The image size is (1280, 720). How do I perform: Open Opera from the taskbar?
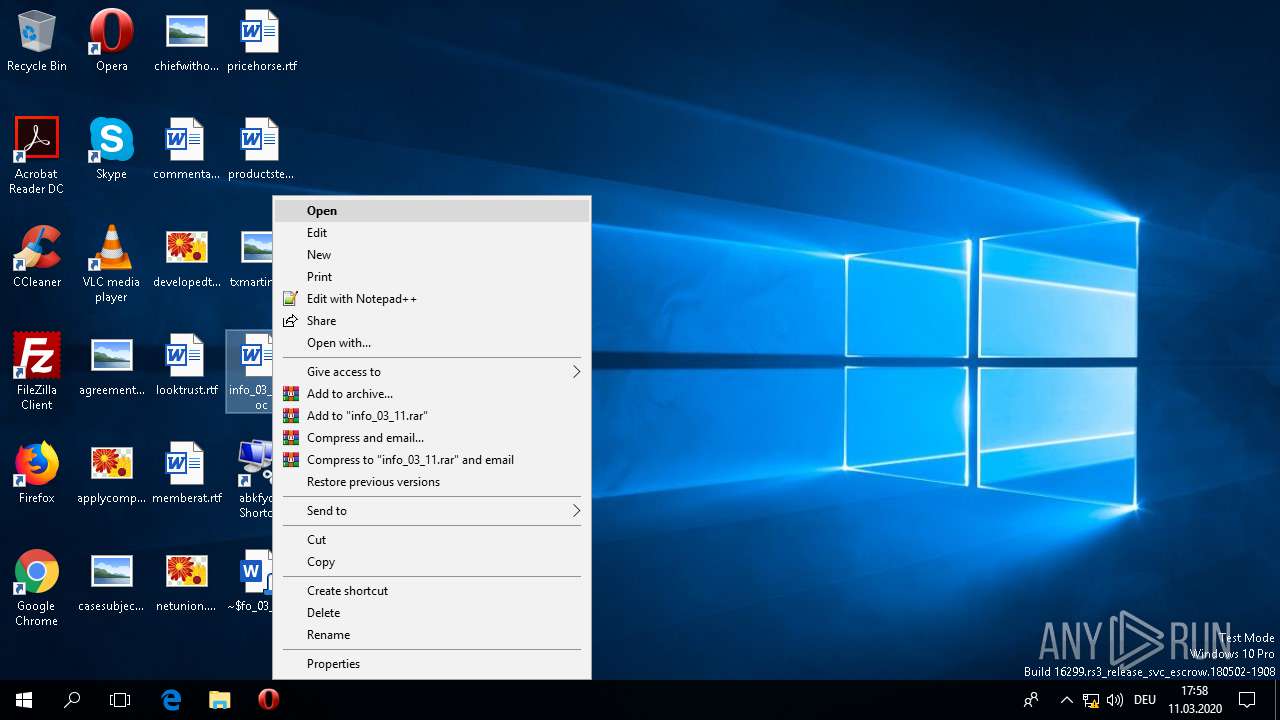[x=268, y=700]
